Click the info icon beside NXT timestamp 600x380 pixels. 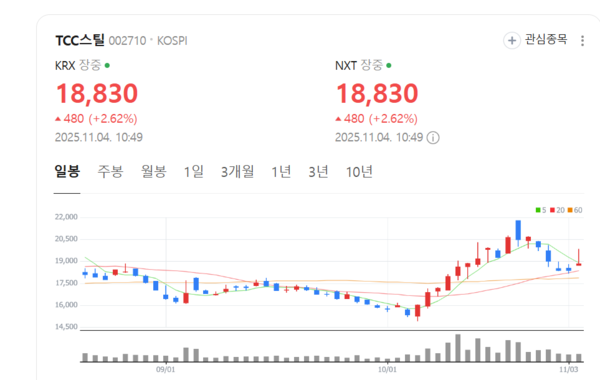point(433,137)
